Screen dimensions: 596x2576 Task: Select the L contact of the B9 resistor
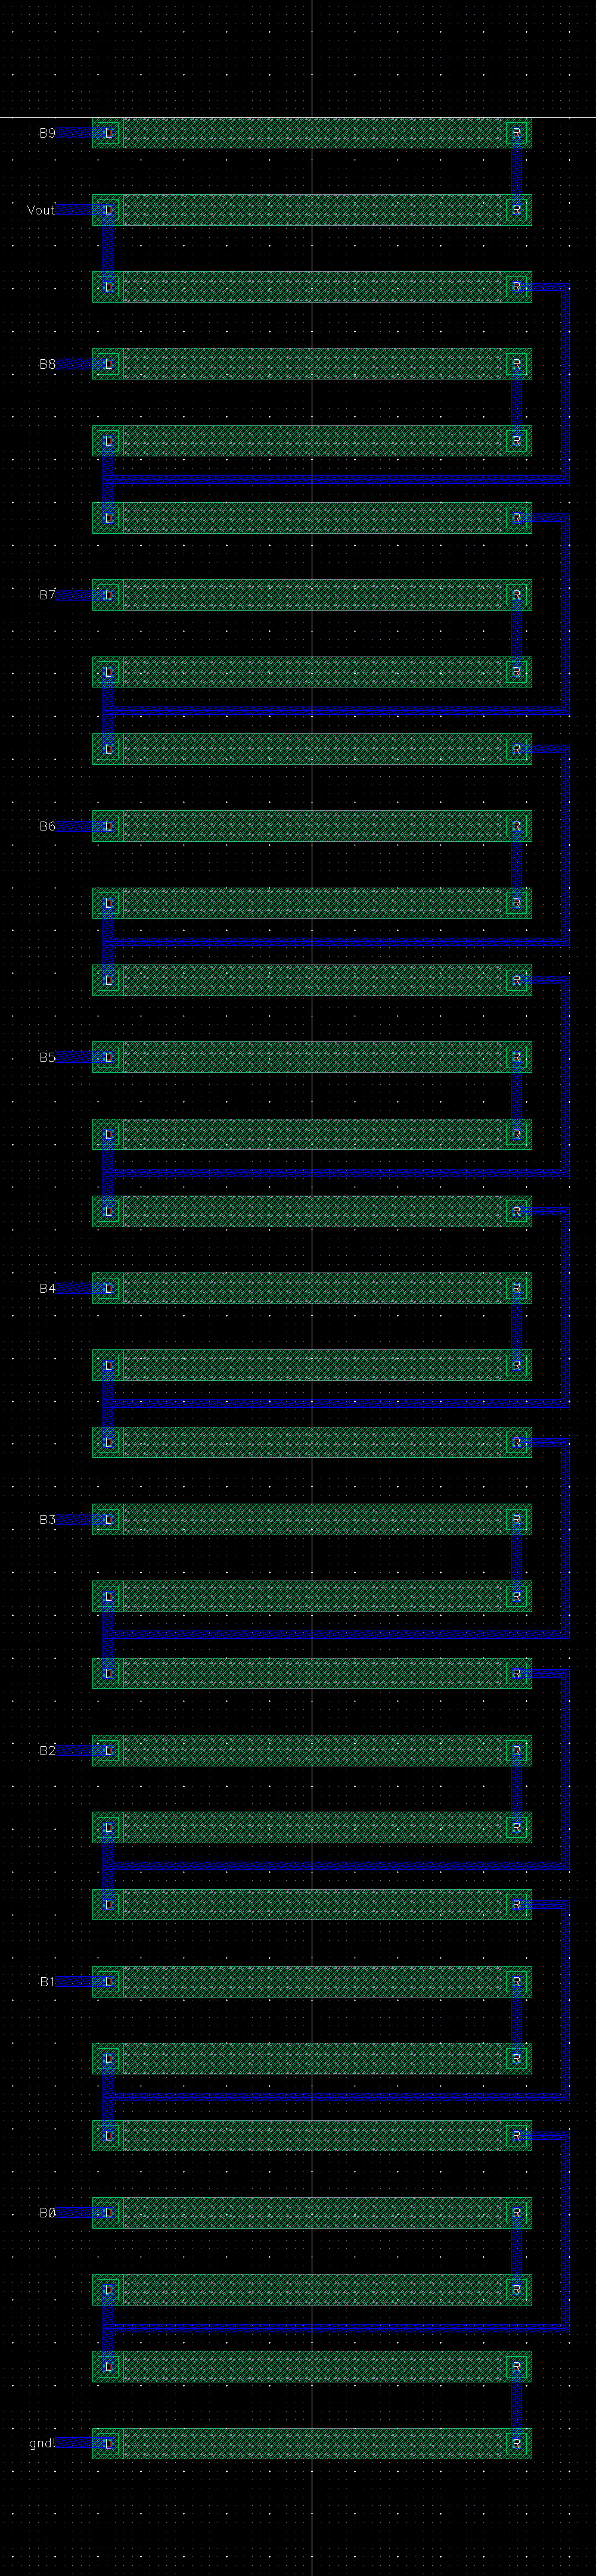coord(108,133)
